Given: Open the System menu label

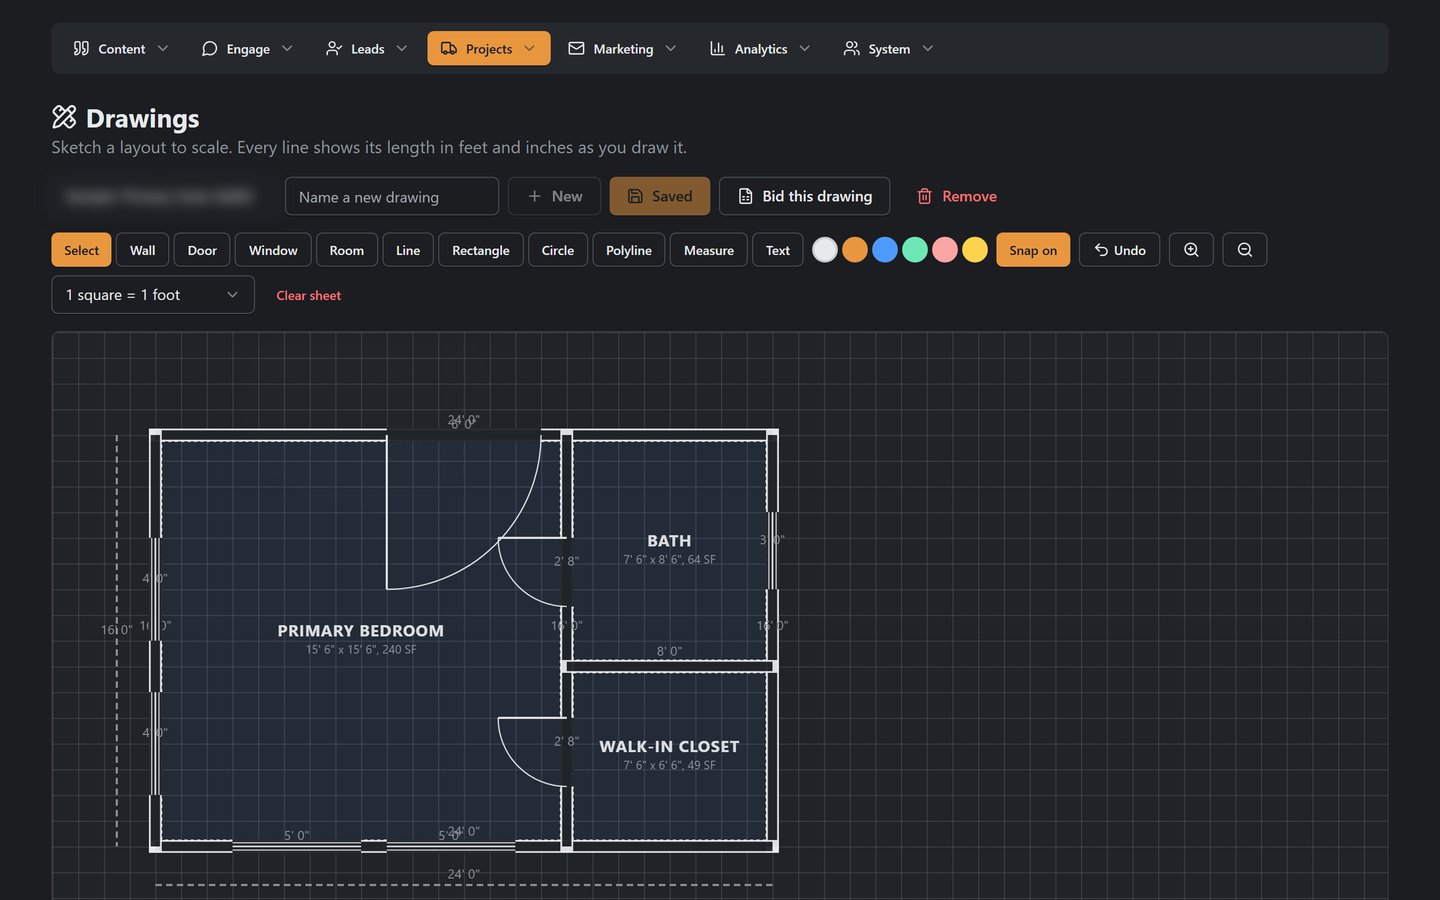Looking at the screenshot, I should point(889,49).
